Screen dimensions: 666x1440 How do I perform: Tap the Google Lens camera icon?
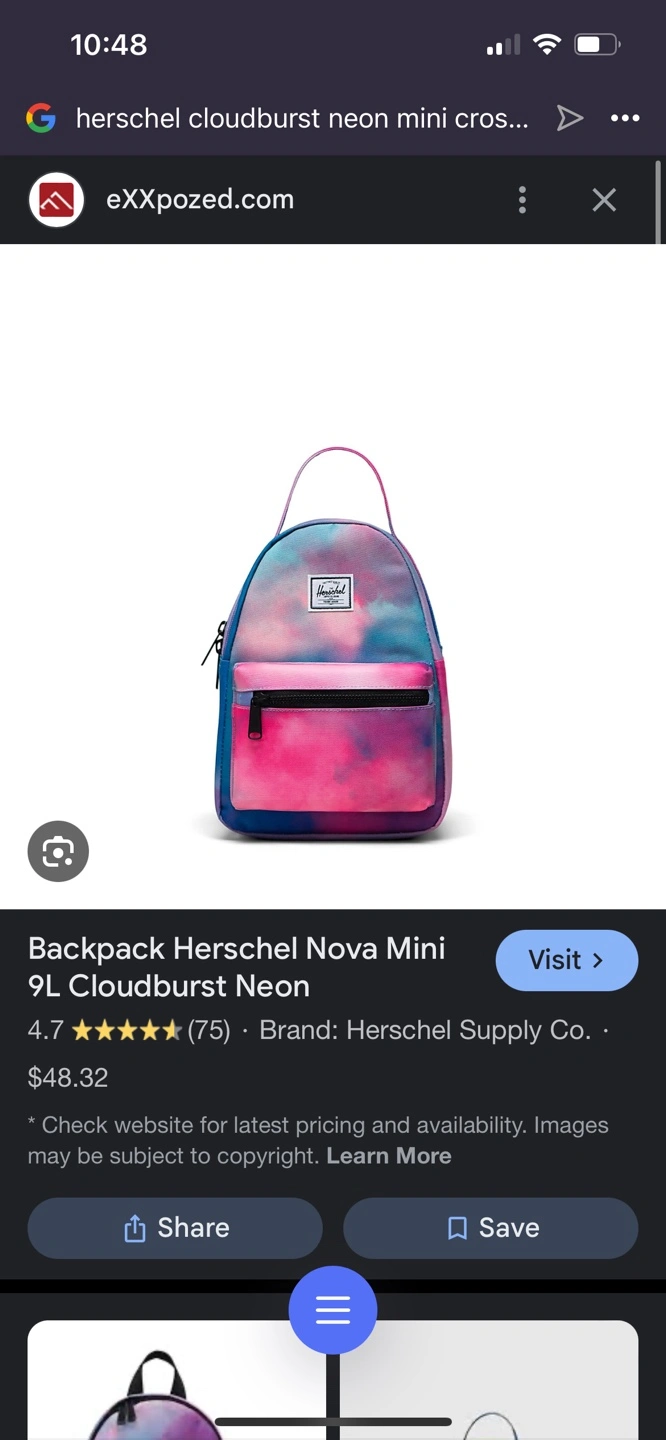[x=58, y=851]
